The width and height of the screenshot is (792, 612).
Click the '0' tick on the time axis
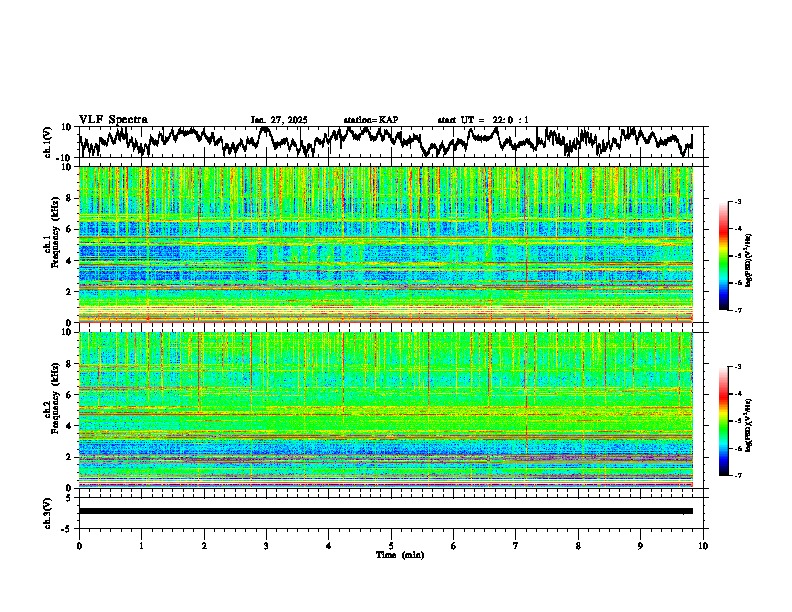click(x=79, y=546)
